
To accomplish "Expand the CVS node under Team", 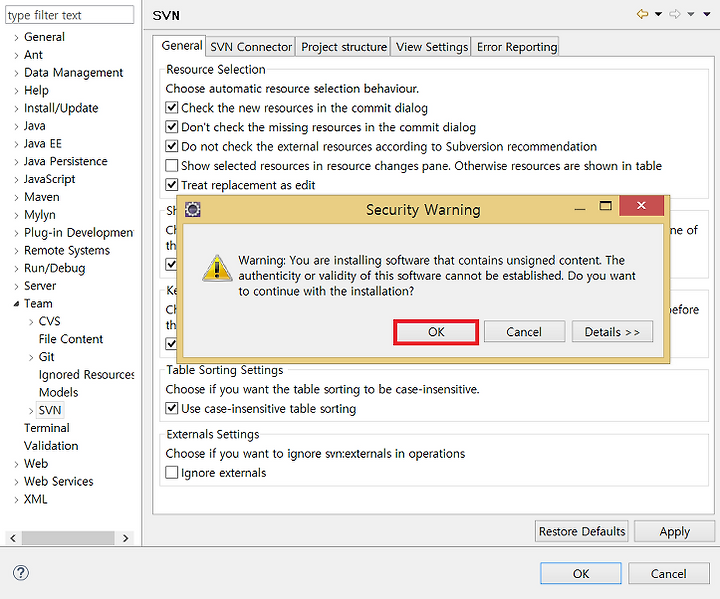I will pyautogui.click(x=31, y=322).
